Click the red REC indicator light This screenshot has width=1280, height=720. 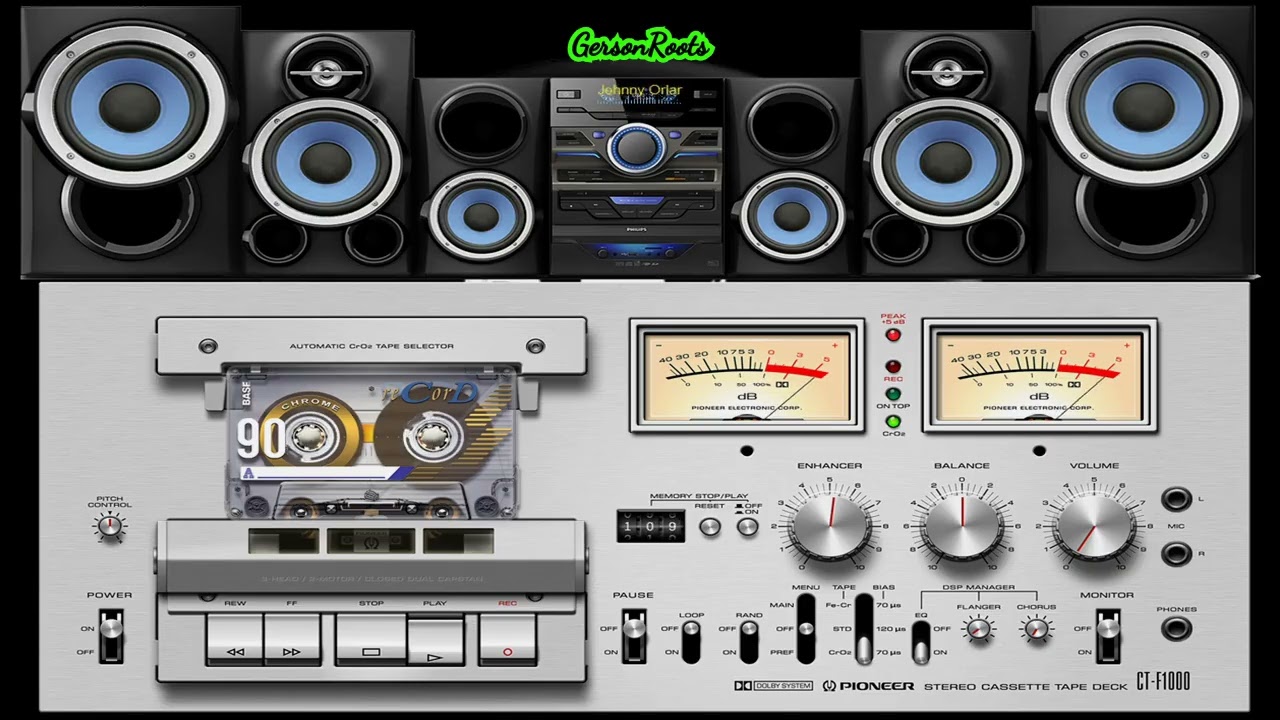892,367
